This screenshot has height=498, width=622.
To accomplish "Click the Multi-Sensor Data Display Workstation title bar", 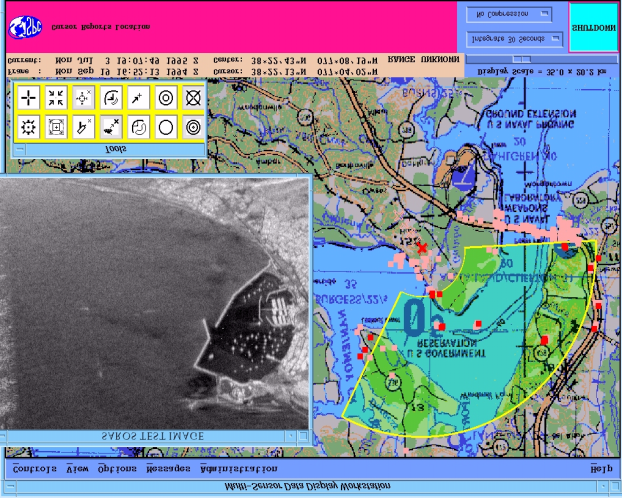I will tap(307, 486).
